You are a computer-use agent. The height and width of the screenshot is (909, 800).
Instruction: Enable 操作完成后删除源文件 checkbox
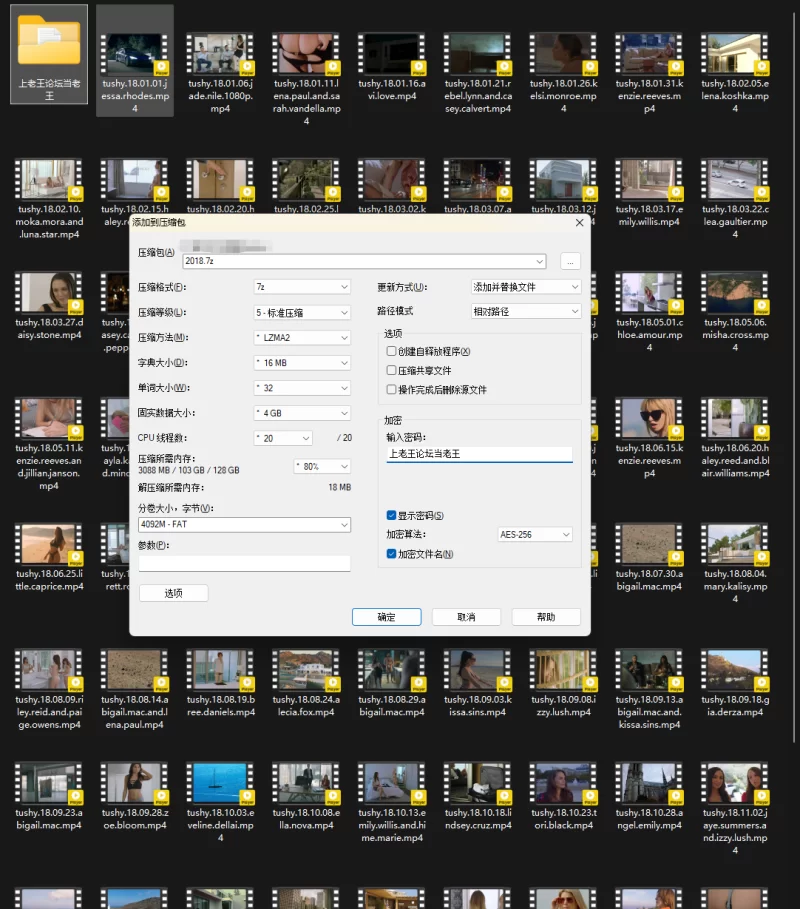391,390
